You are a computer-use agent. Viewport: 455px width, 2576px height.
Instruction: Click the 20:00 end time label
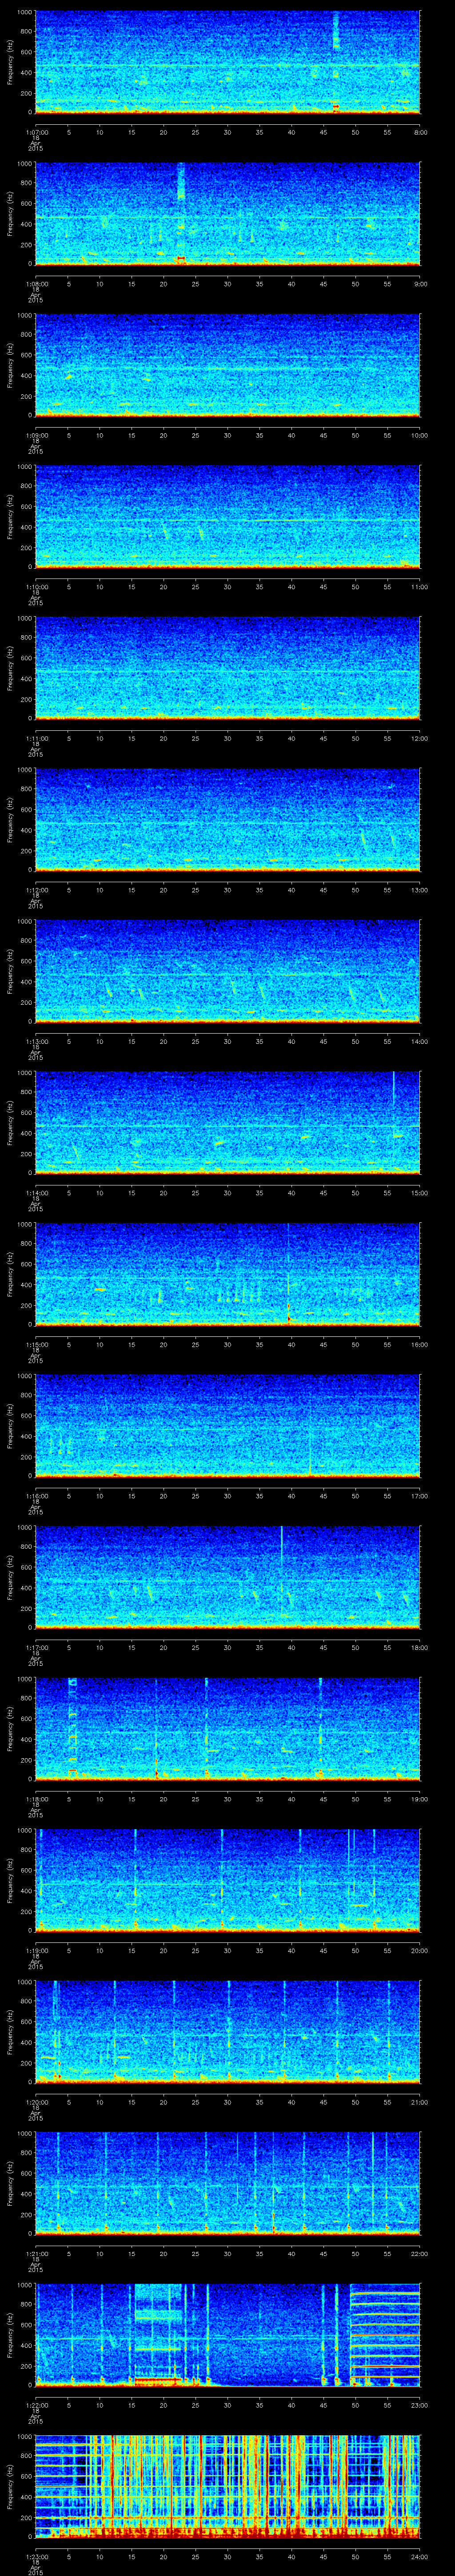[419, 1950]
